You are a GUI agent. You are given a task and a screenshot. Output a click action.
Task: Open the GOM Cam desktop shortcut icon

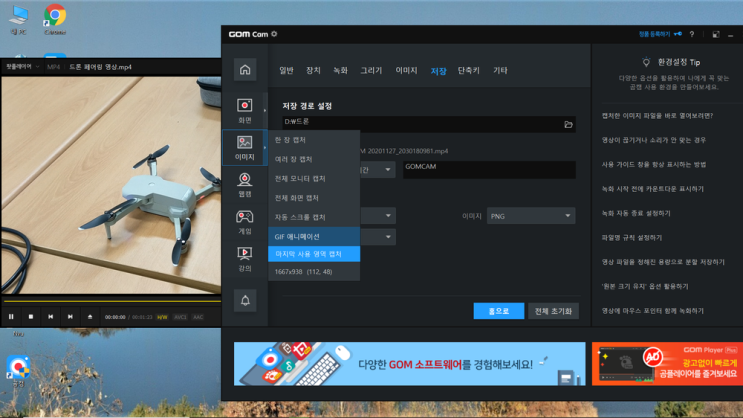(x=18, y=371)
